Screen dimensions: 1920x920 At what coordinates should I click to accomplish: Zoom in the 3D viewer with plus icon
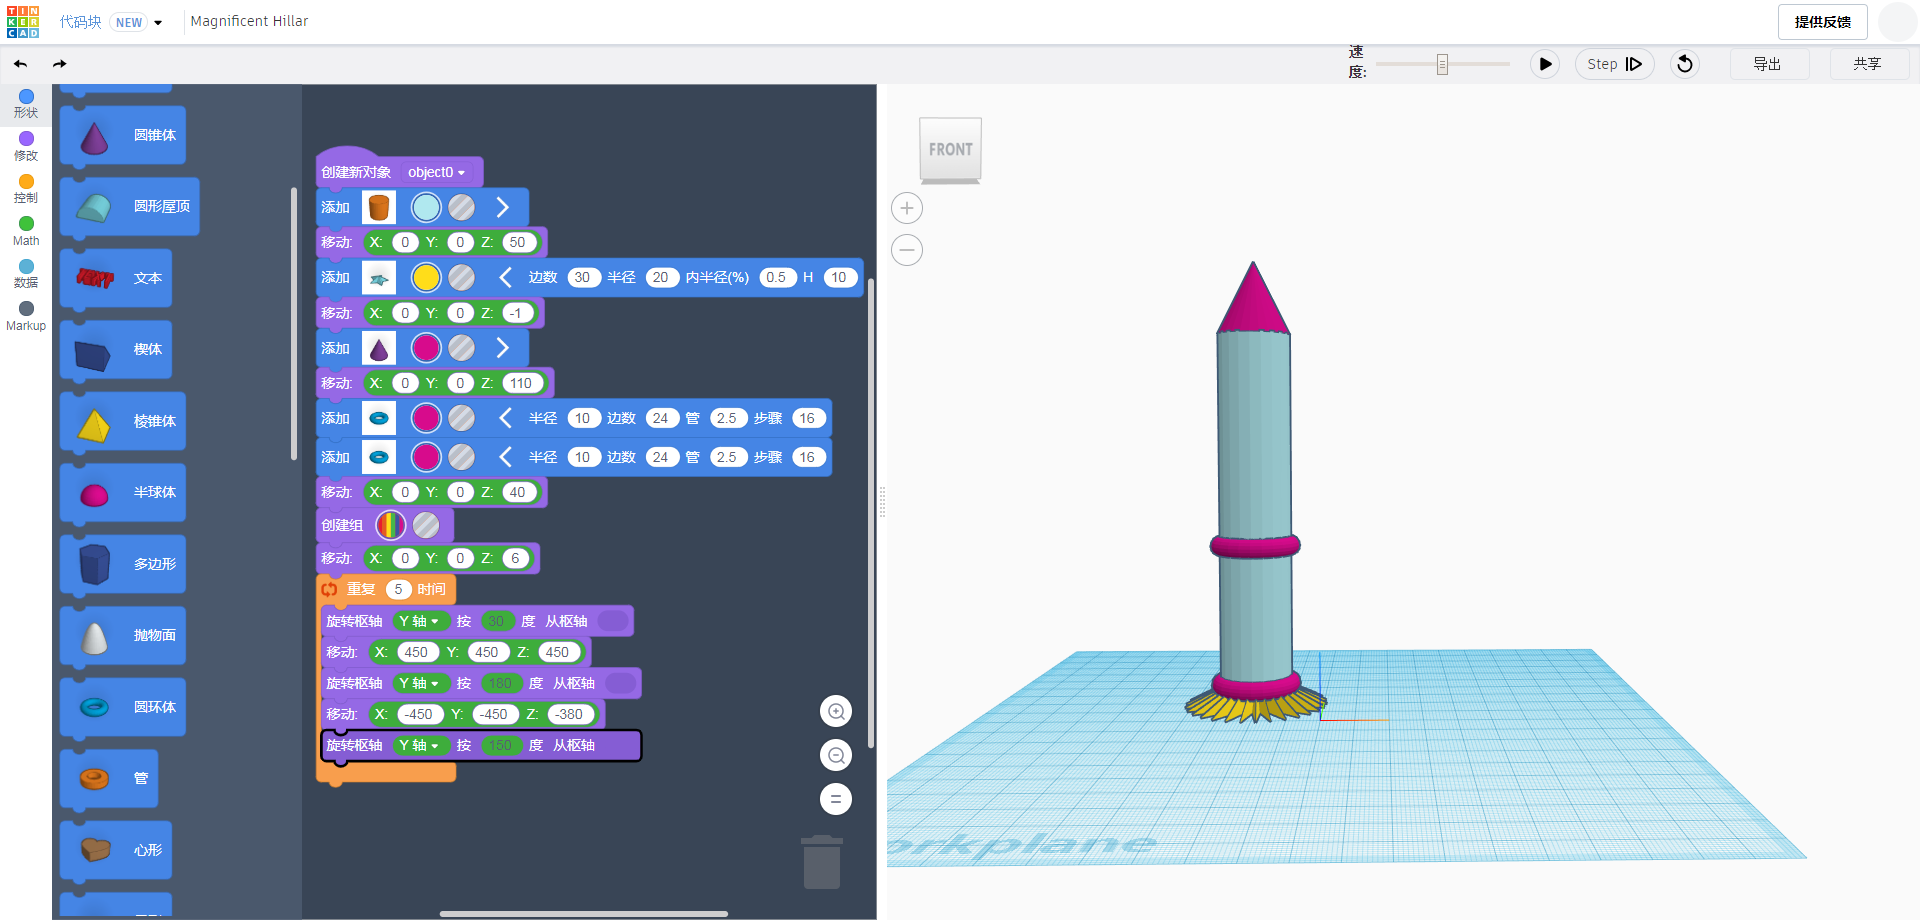[x=906, y=208]
